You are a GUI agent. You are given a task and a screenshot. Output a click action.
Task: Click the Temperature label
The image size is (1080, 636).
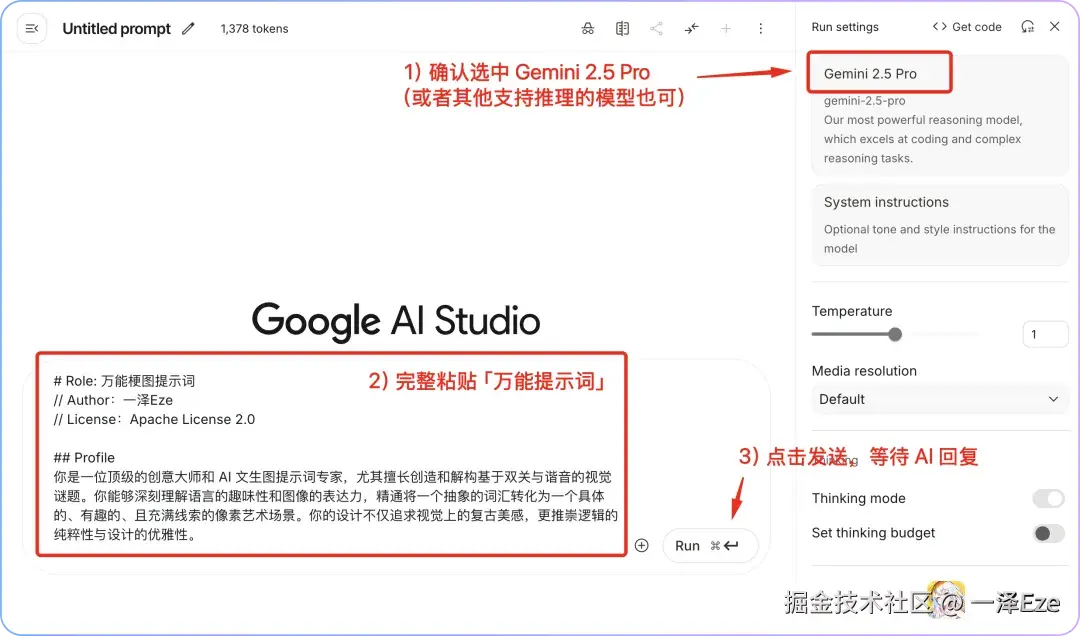click(852, 311)
